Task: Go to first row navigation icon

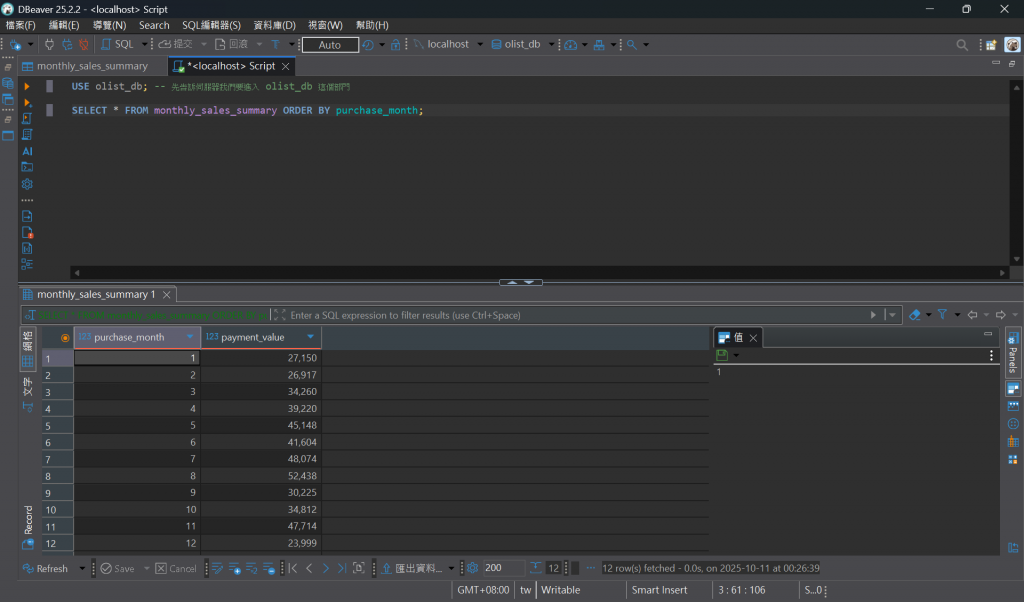Action: point(293,569)
